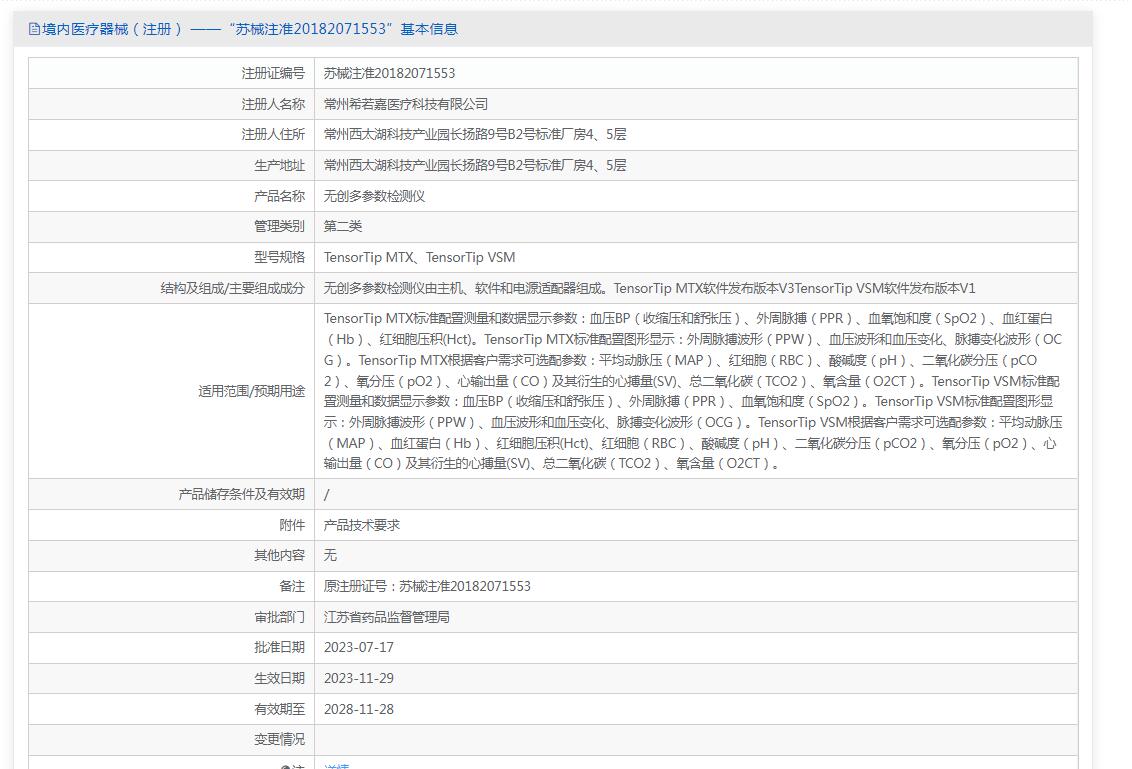Select the value TensorTip MTX、TensorTip VSM
Image resolution: width=1132 pixels, height=769 pixels.
coord(419,257)
